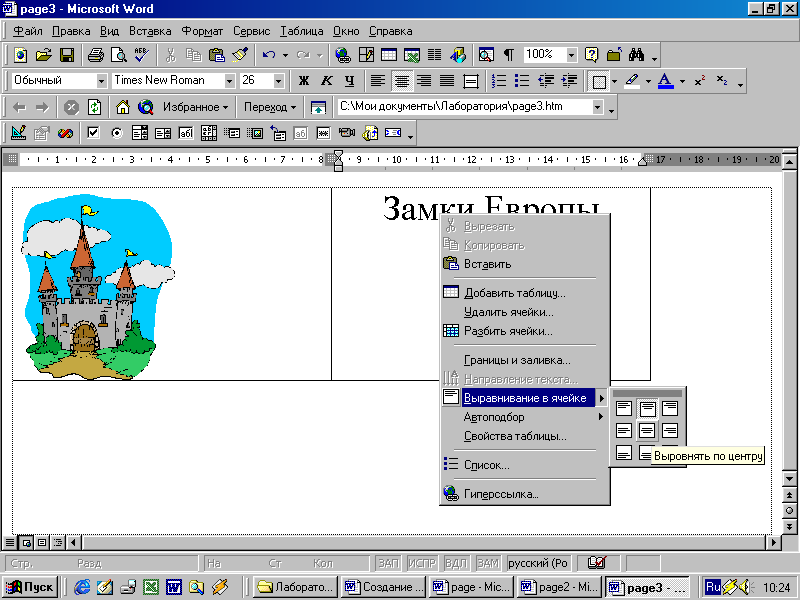Print the document with the printer icon
The height and width of the screenshot is (600, 800).
pyautogui.click(x=95, y=55)
